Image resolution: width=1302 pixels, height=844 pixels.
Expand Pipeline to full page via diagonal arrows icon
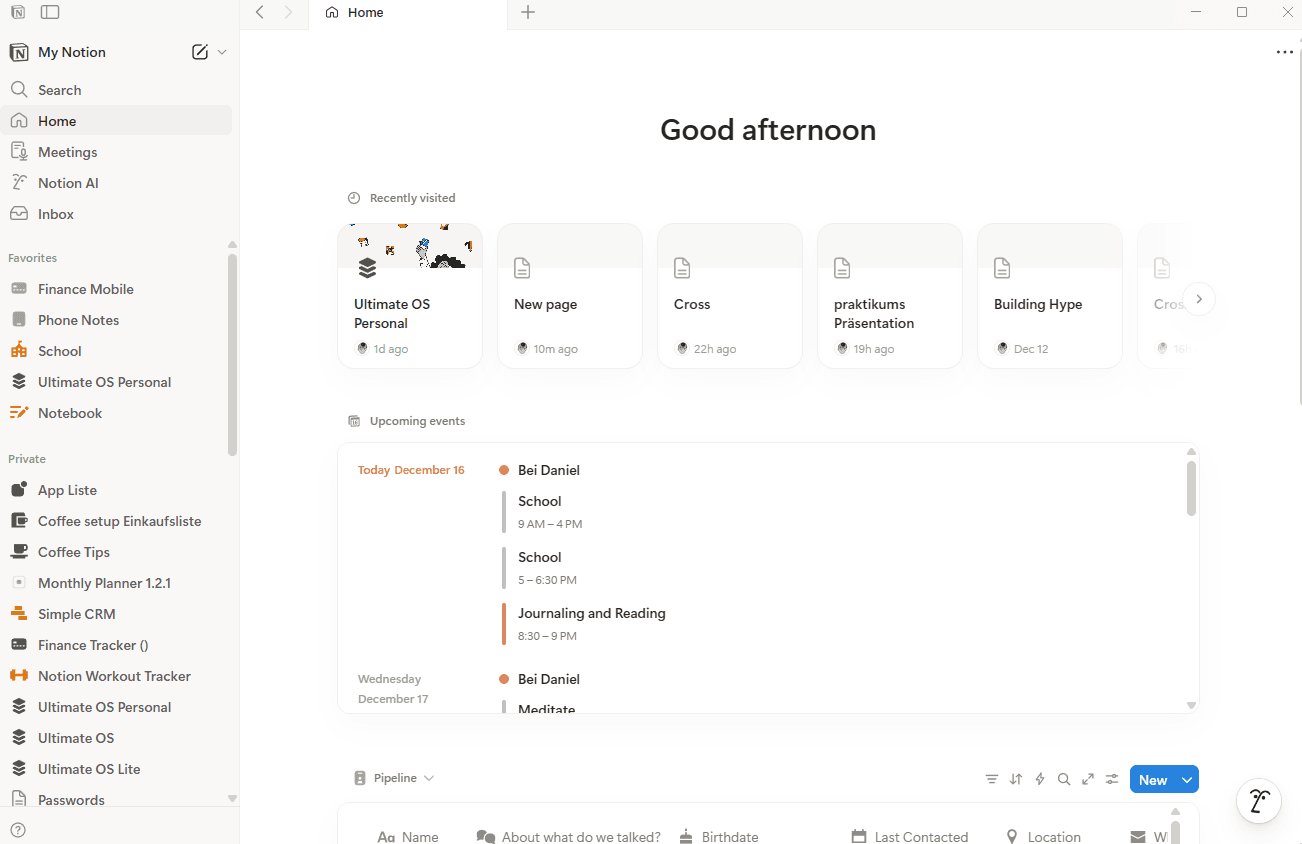pyautogui.click(x=1088, y=778)
